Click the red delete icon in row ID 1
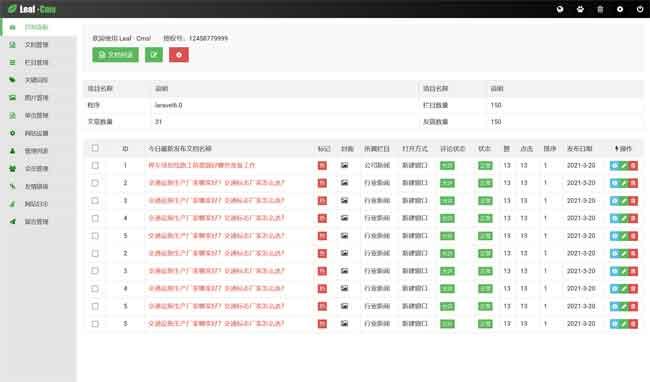This screenshot has height=382, width=650. (x=633, y=165)
